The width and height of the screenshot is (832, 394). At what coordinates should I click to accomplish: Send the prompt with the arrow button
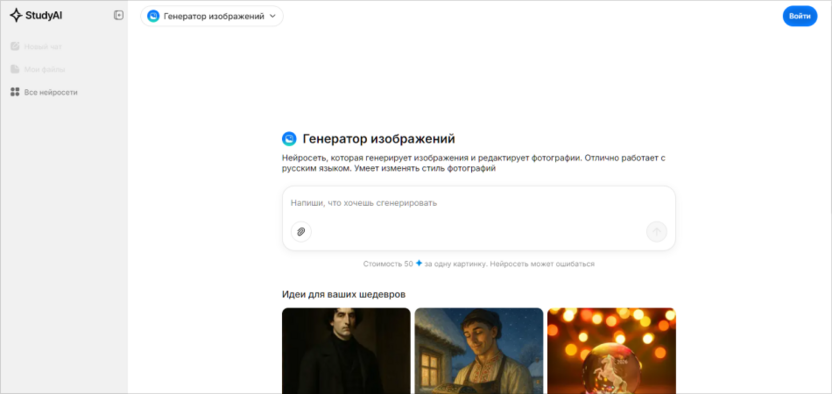point(656,232)
